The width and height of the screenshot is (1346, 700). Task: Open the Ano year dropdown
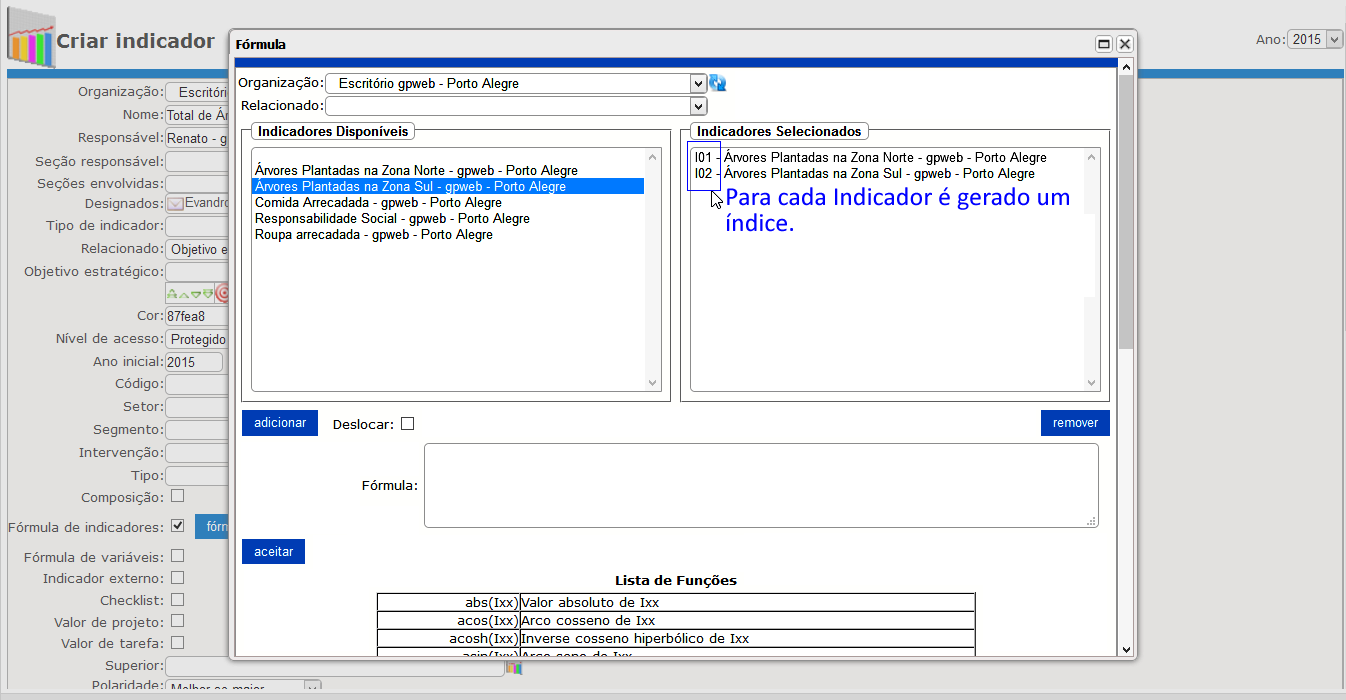1315,40
